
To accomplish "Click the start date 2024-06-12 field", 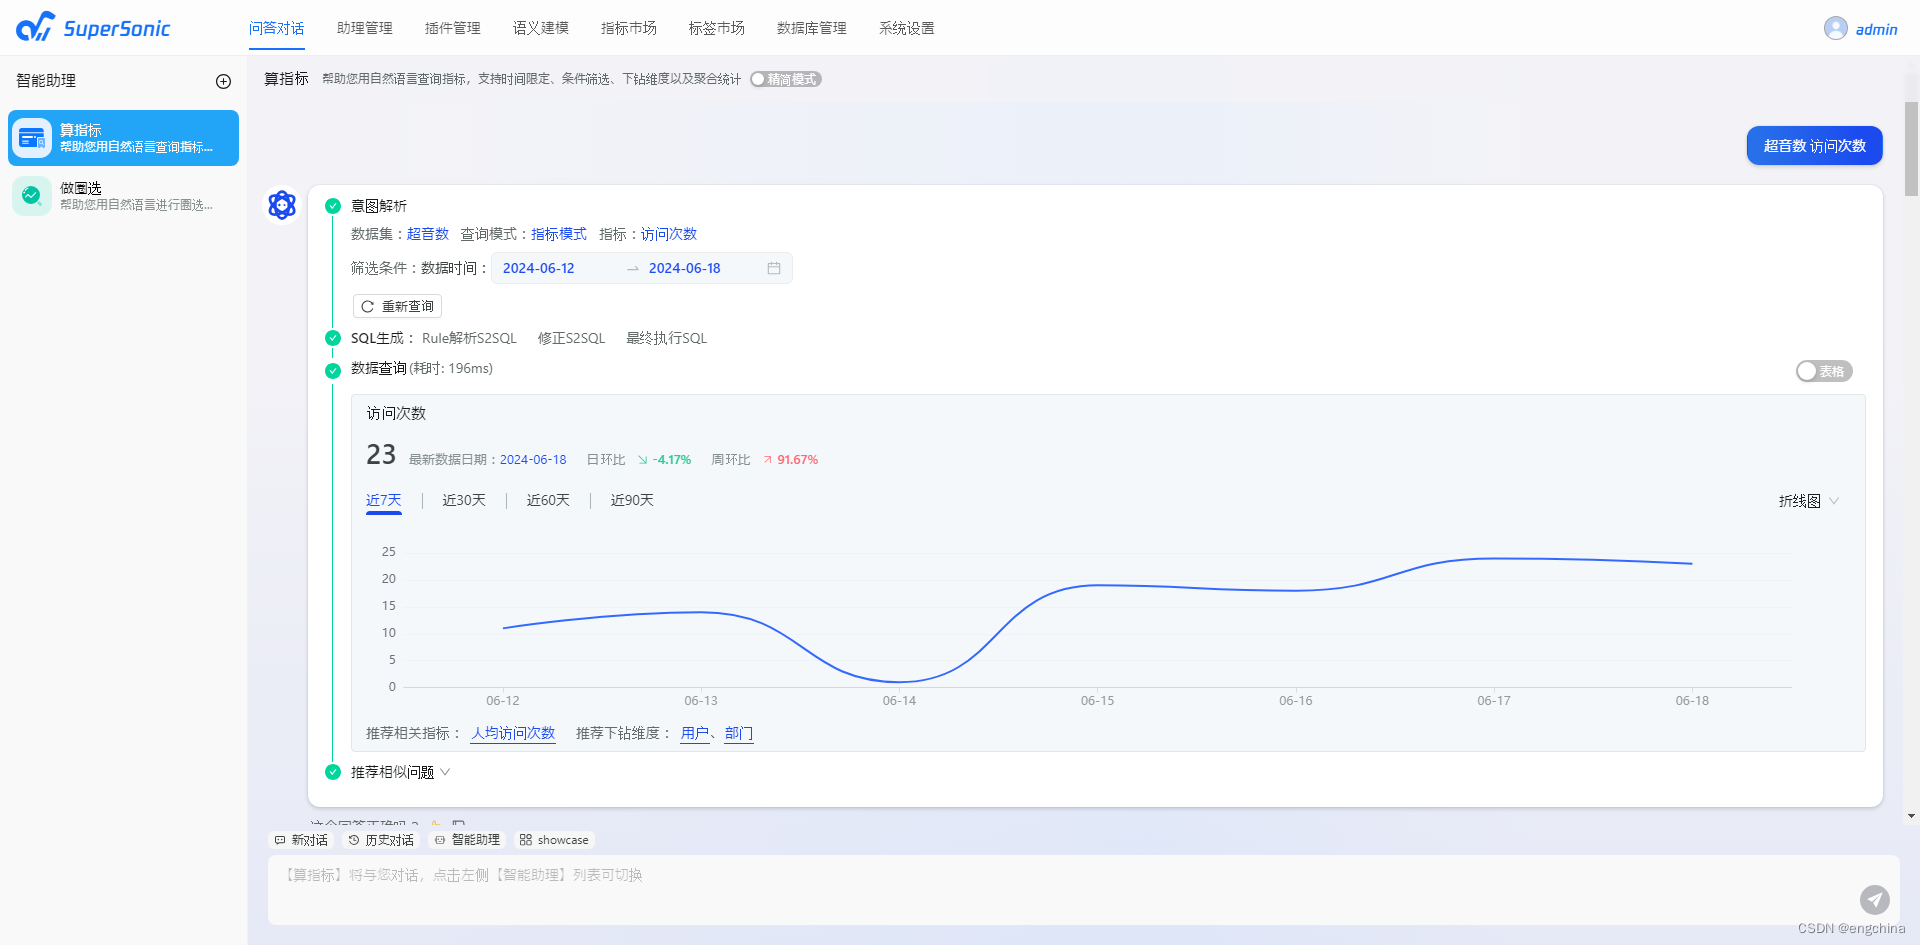I will 539,268.
